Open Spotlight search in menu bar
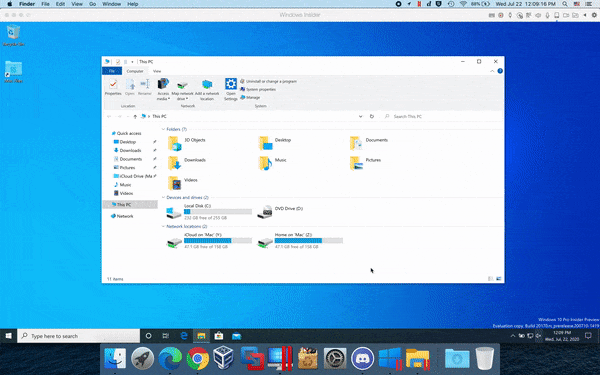The image size is (600, 375). (x=565, y=4)
